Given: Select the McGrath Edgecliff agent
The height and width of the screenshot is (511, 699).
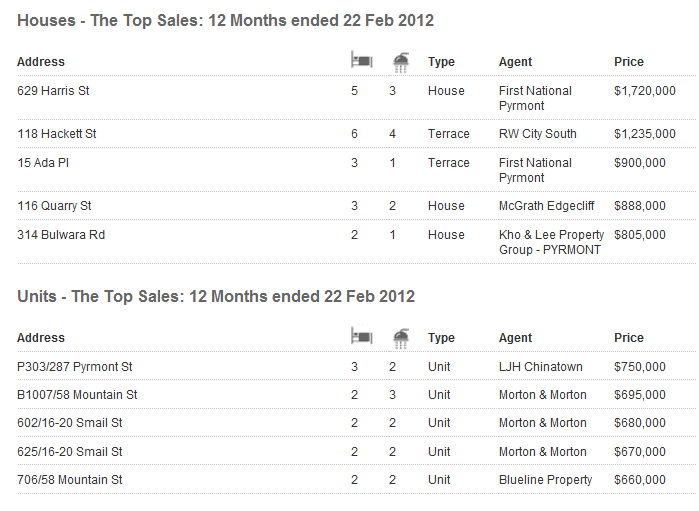Looking at the screenshot, I should 546,206.
